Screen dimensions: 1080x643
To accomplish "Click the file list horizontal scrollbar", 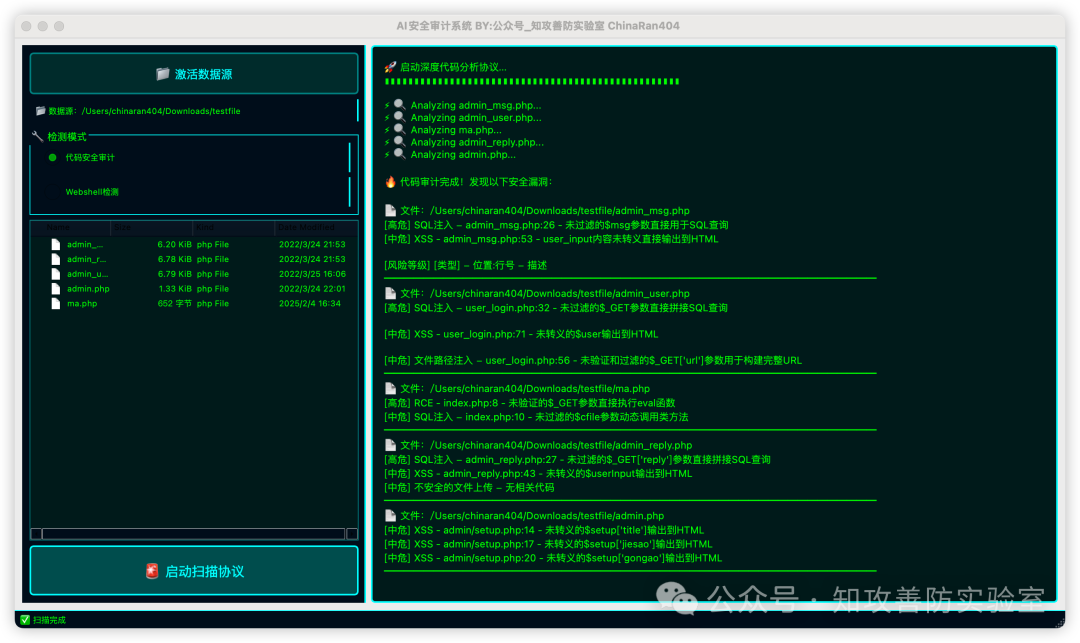I will [x=194, y=534].
